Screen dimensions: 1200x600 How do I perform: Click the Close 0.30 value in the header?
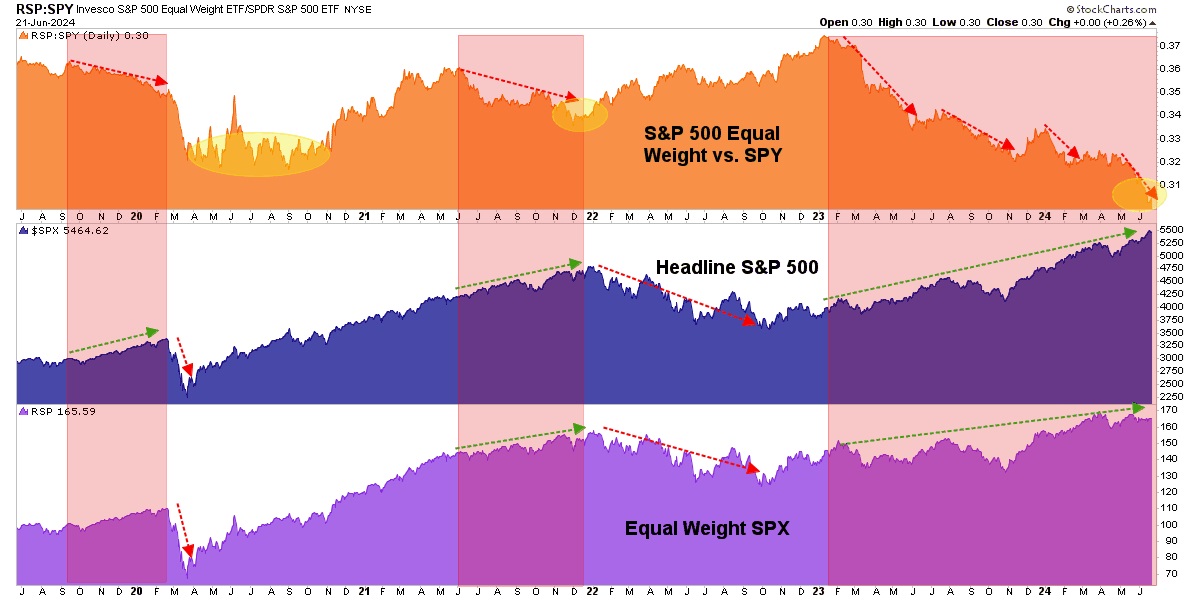[x=1030, y=23]
